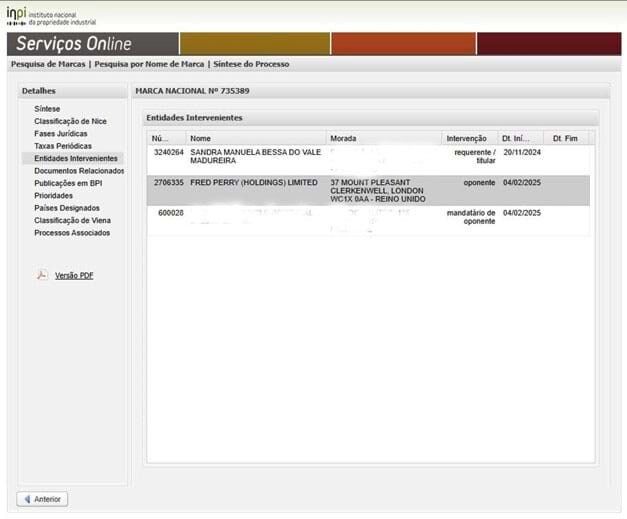Open Documentos Relacionados section
The image size is (627, 519).
point(79,171)
